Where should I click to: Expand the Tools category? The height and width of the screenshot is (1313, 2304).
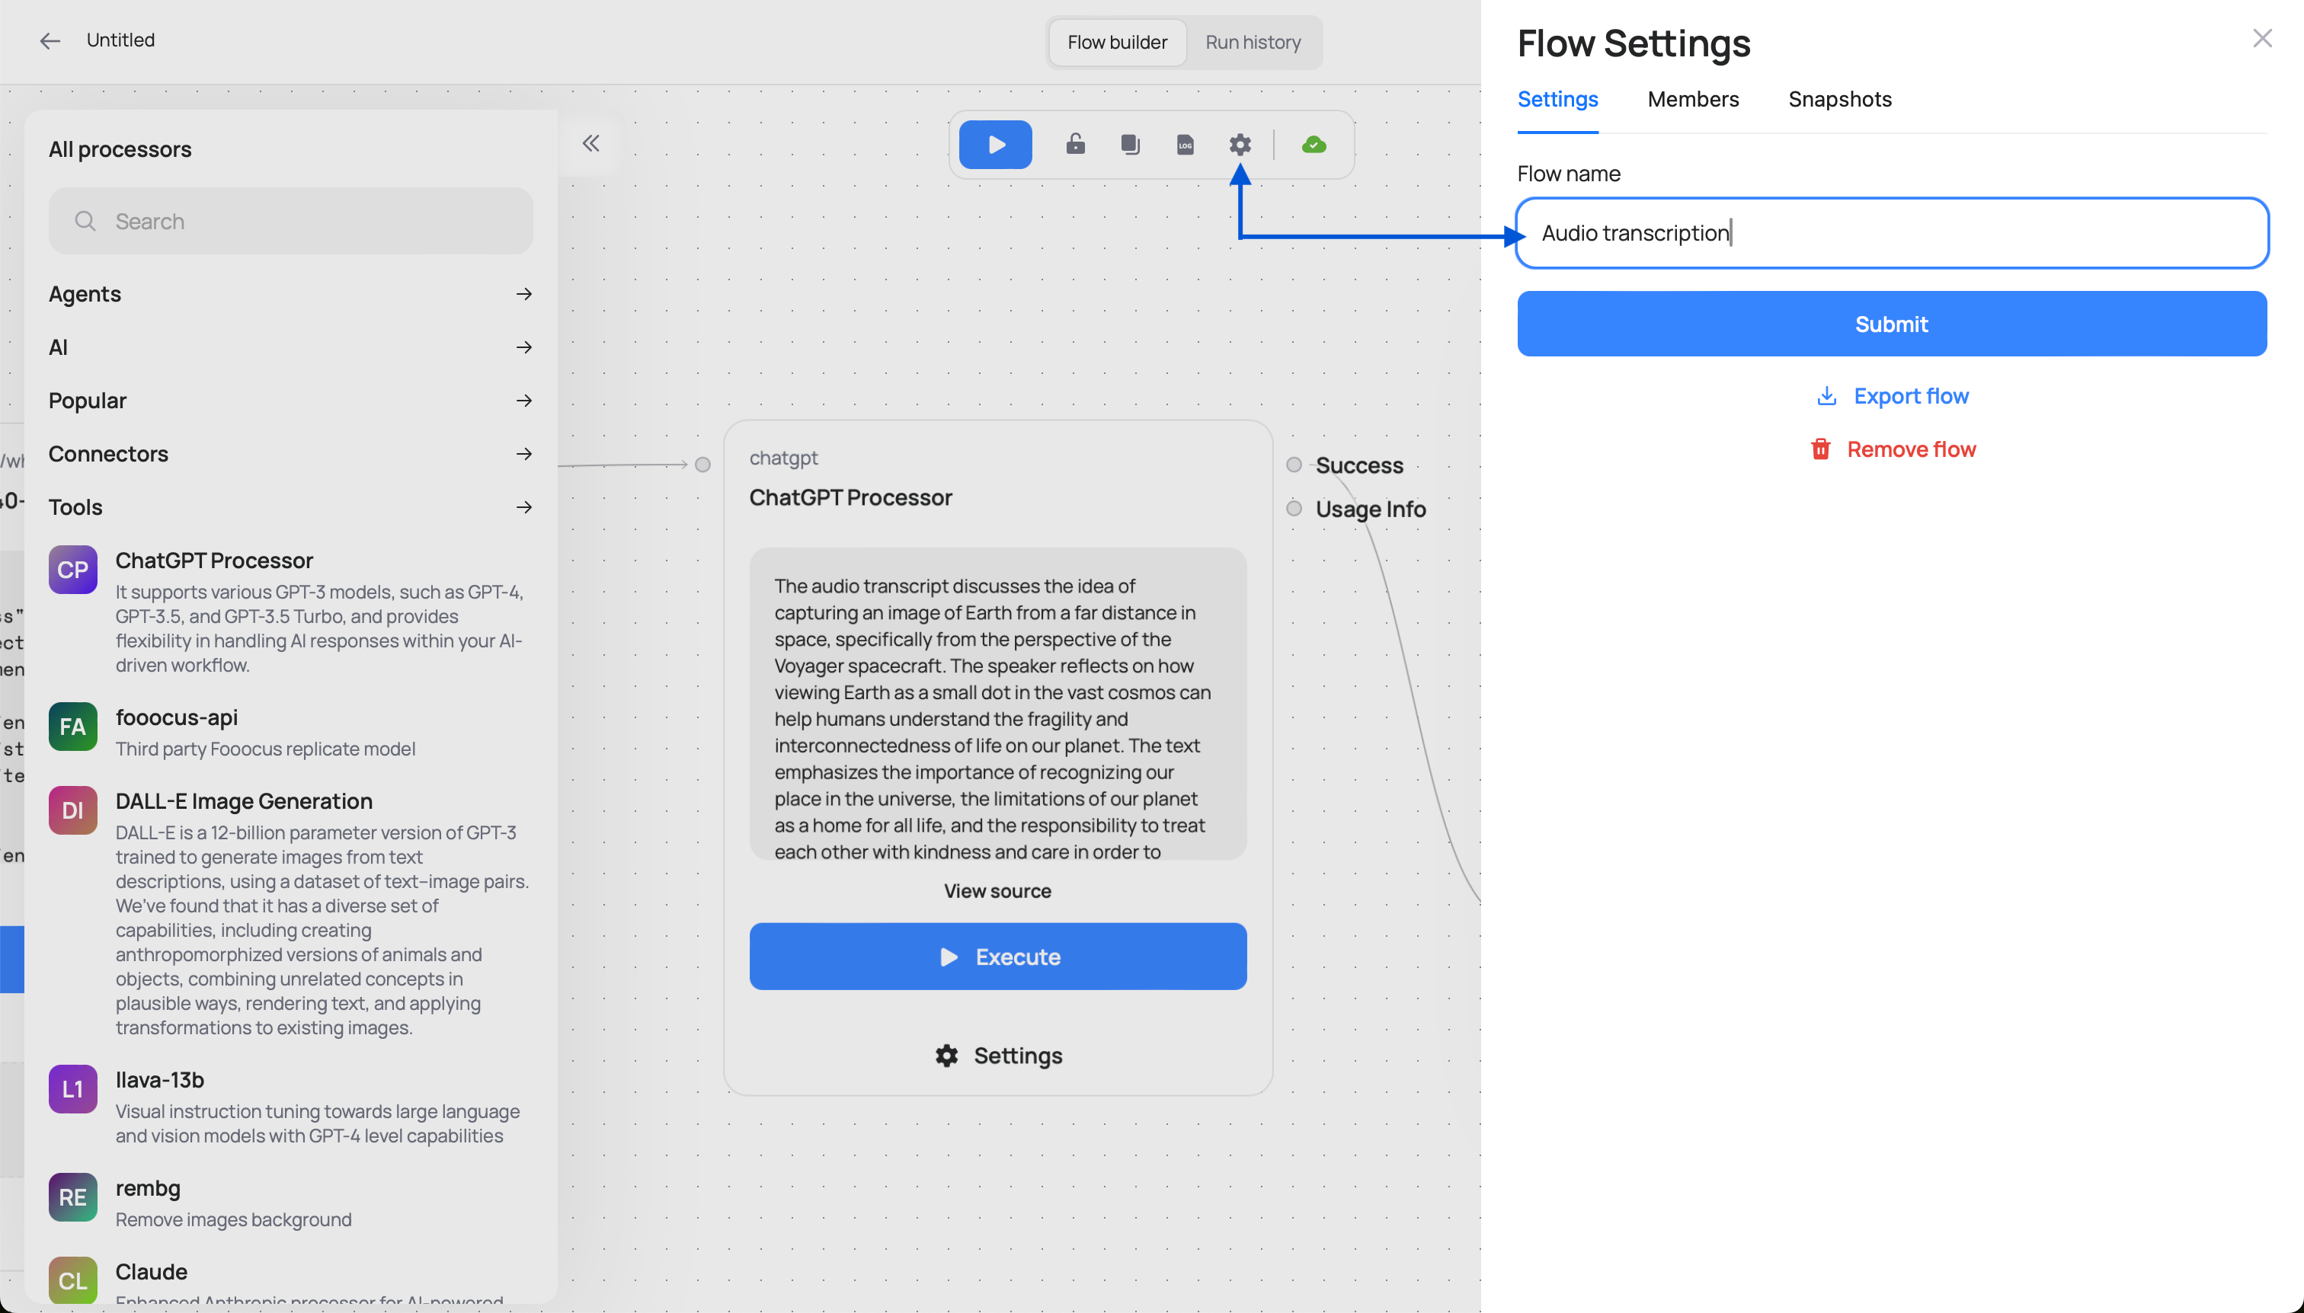pos(290,507)
